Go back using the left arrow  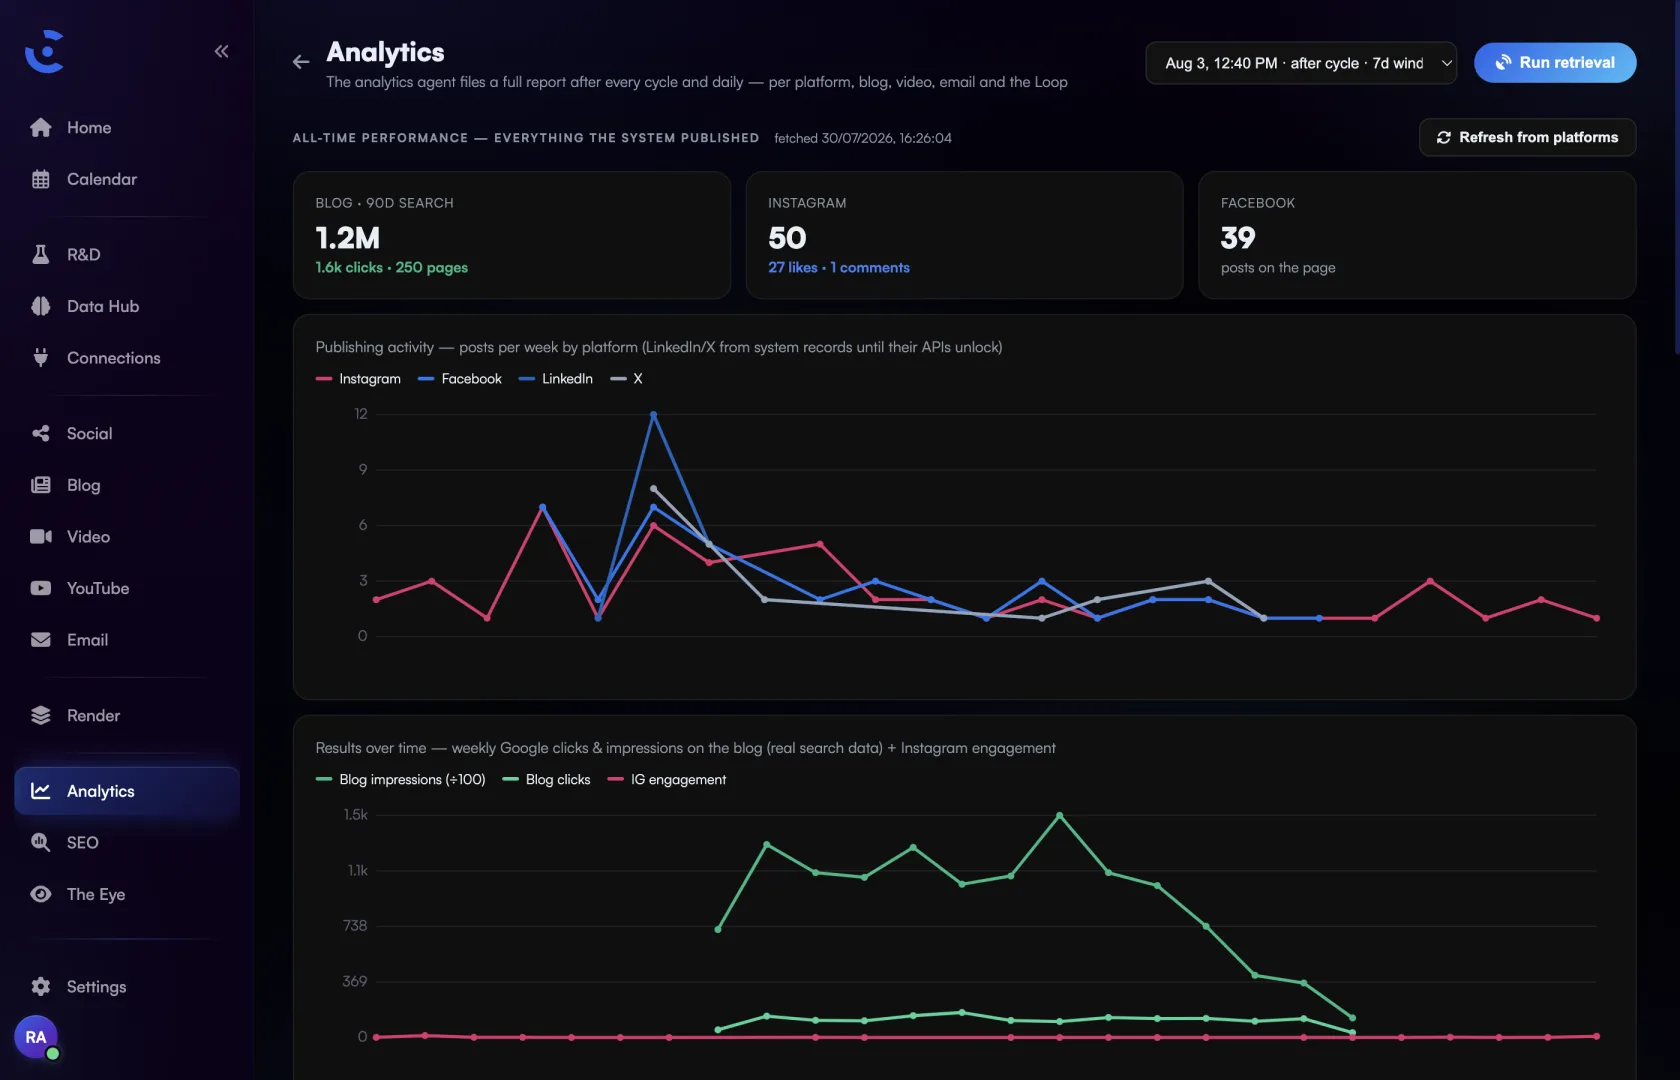301,62
